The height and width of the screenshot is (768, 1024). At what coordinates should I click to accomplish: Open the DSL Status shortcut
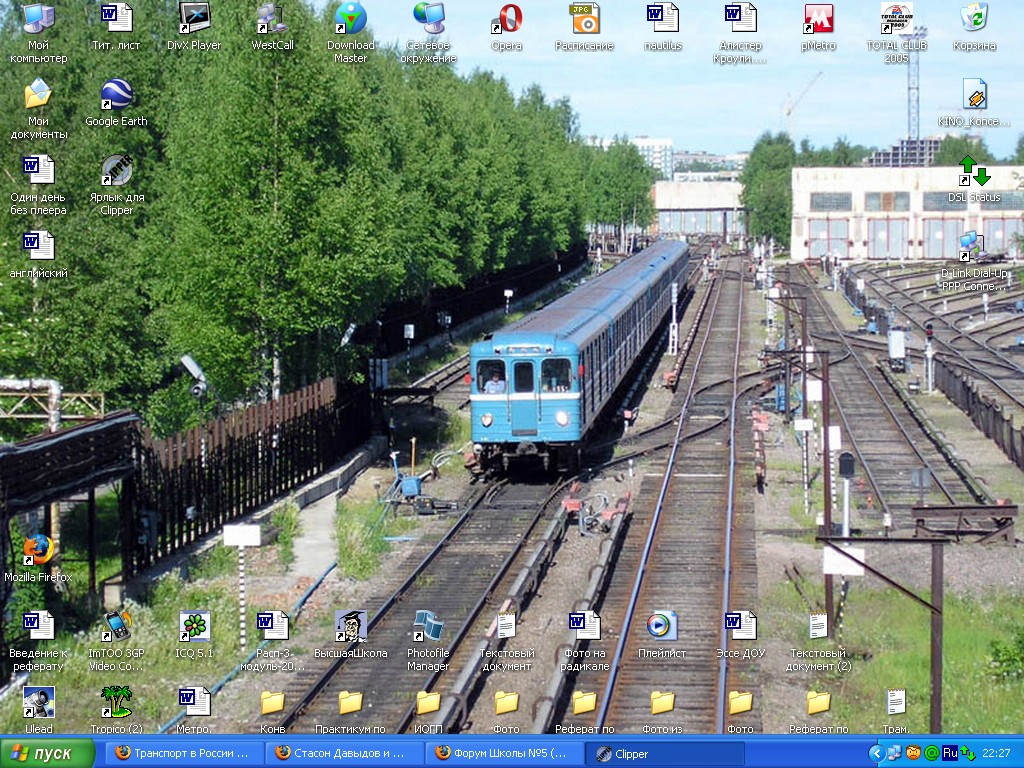(974, 171)
